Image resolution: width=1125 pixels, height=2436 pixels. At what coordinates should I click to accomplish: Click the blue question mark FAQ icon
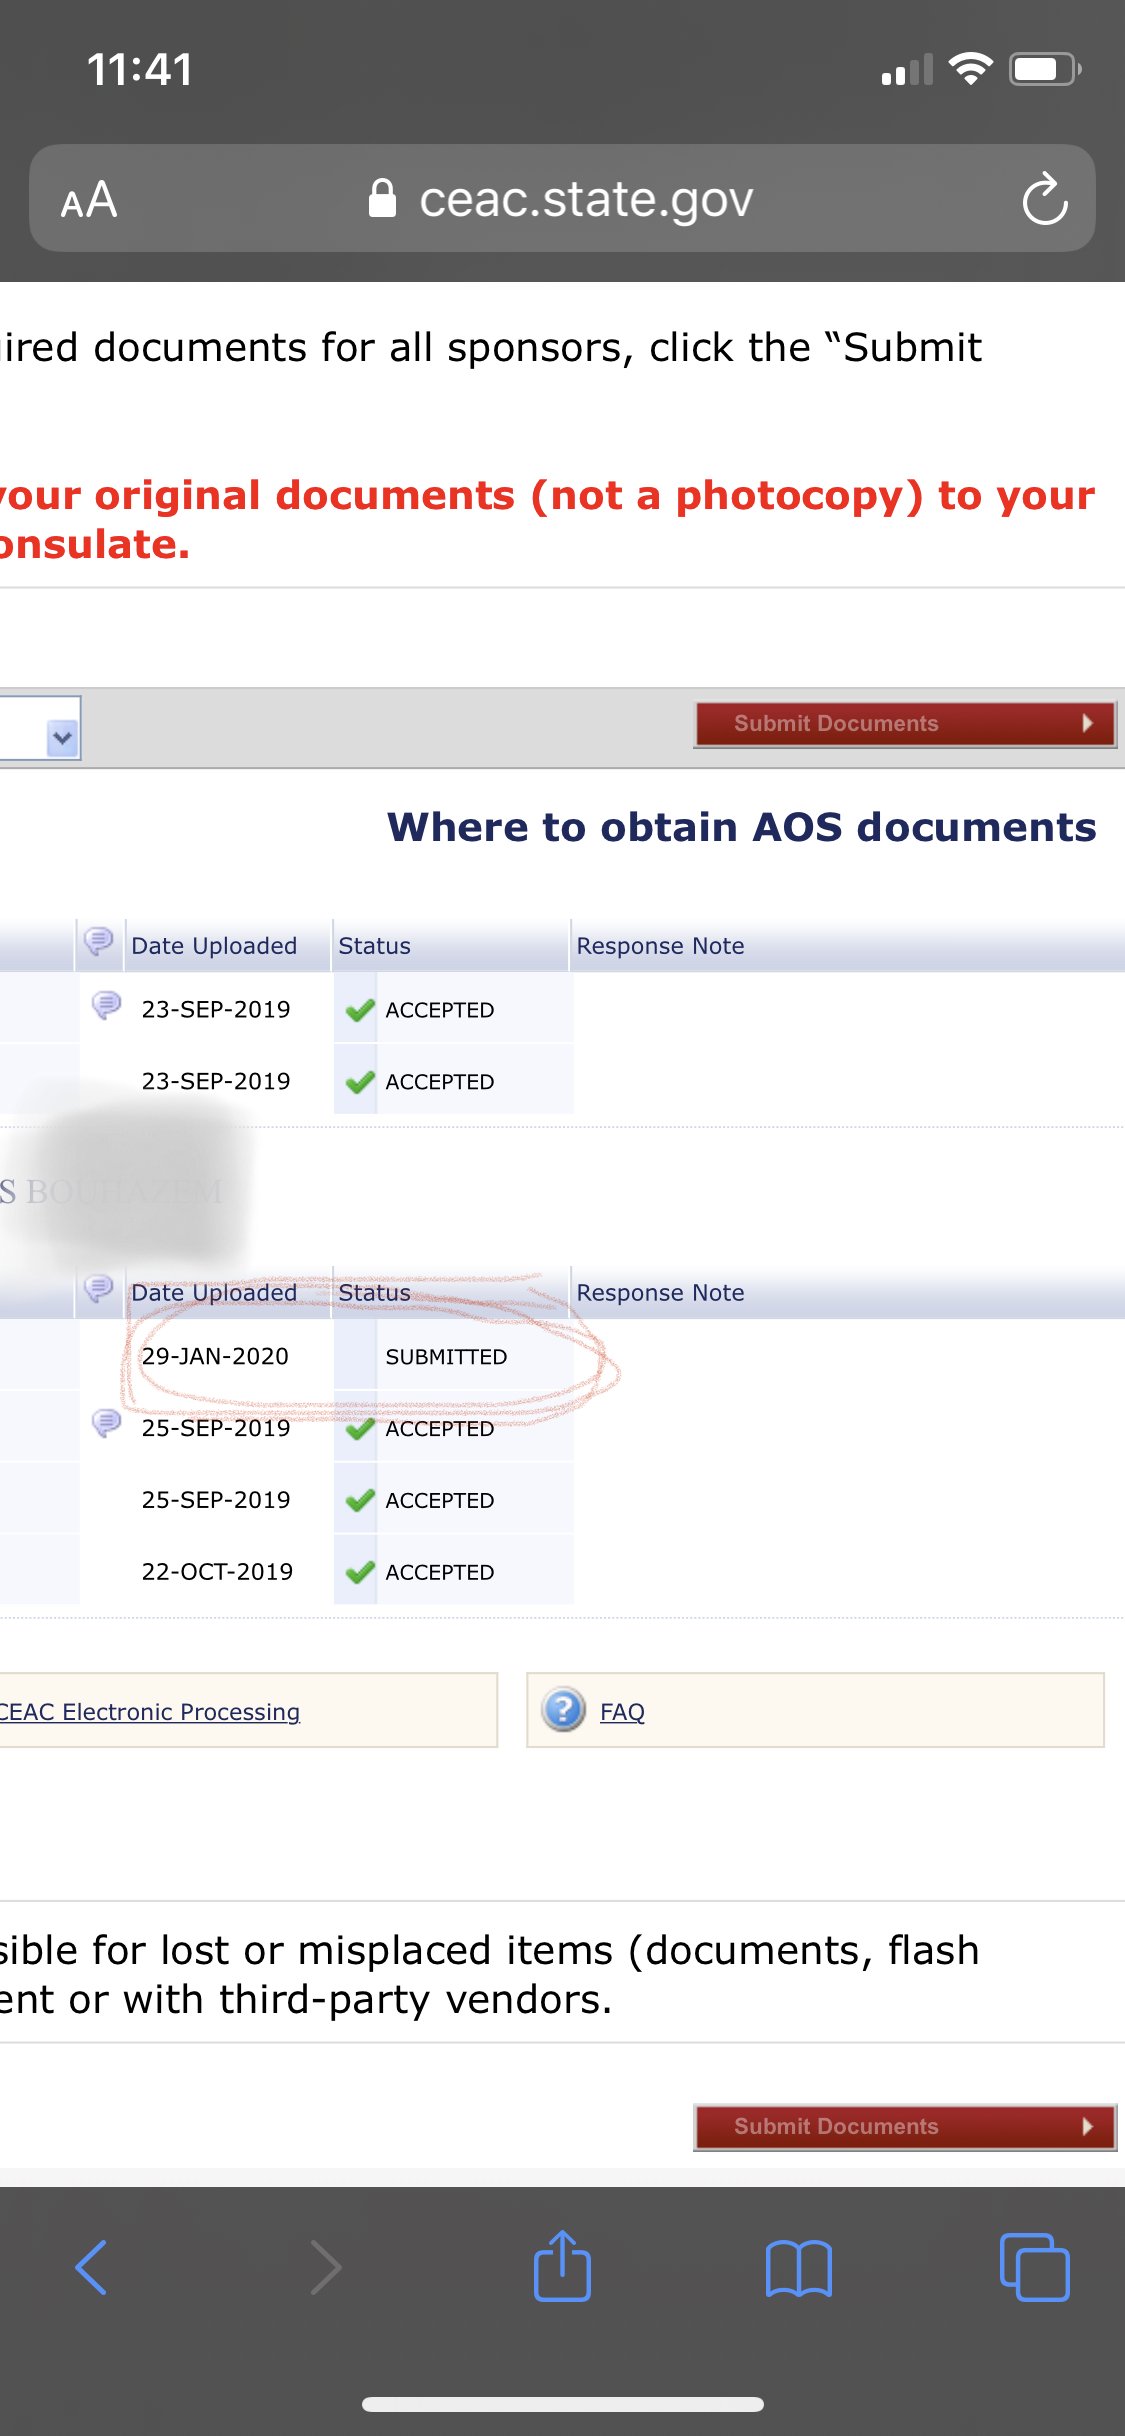(x=563, y=1710)
